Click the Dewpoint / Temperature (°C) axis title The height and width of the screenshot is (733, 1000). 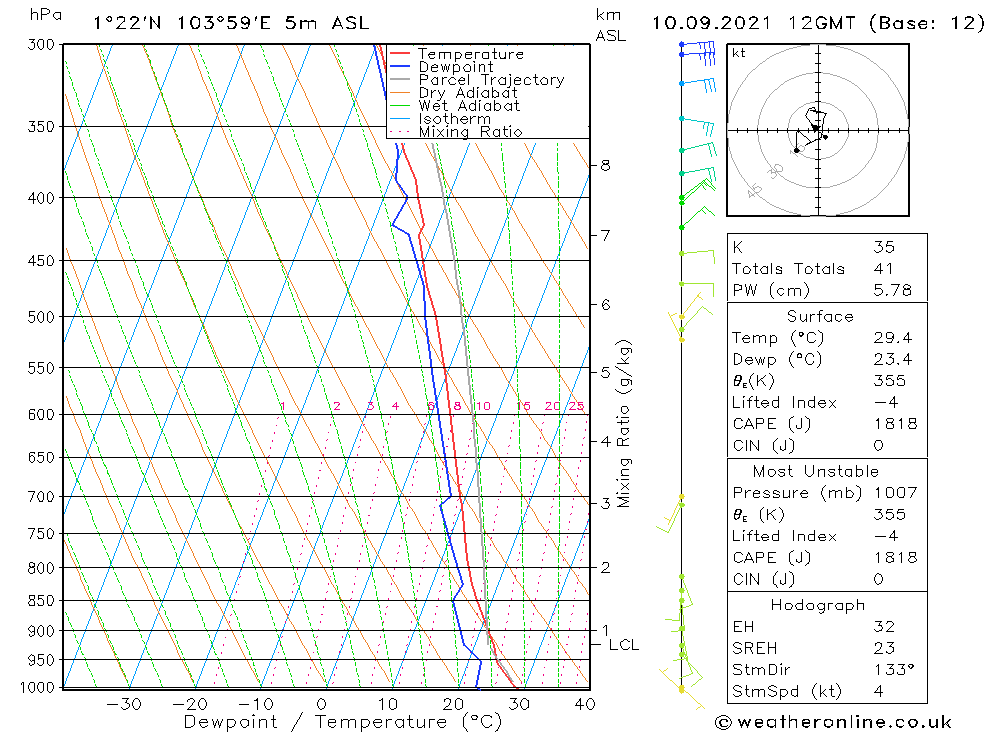pos(343,722)
